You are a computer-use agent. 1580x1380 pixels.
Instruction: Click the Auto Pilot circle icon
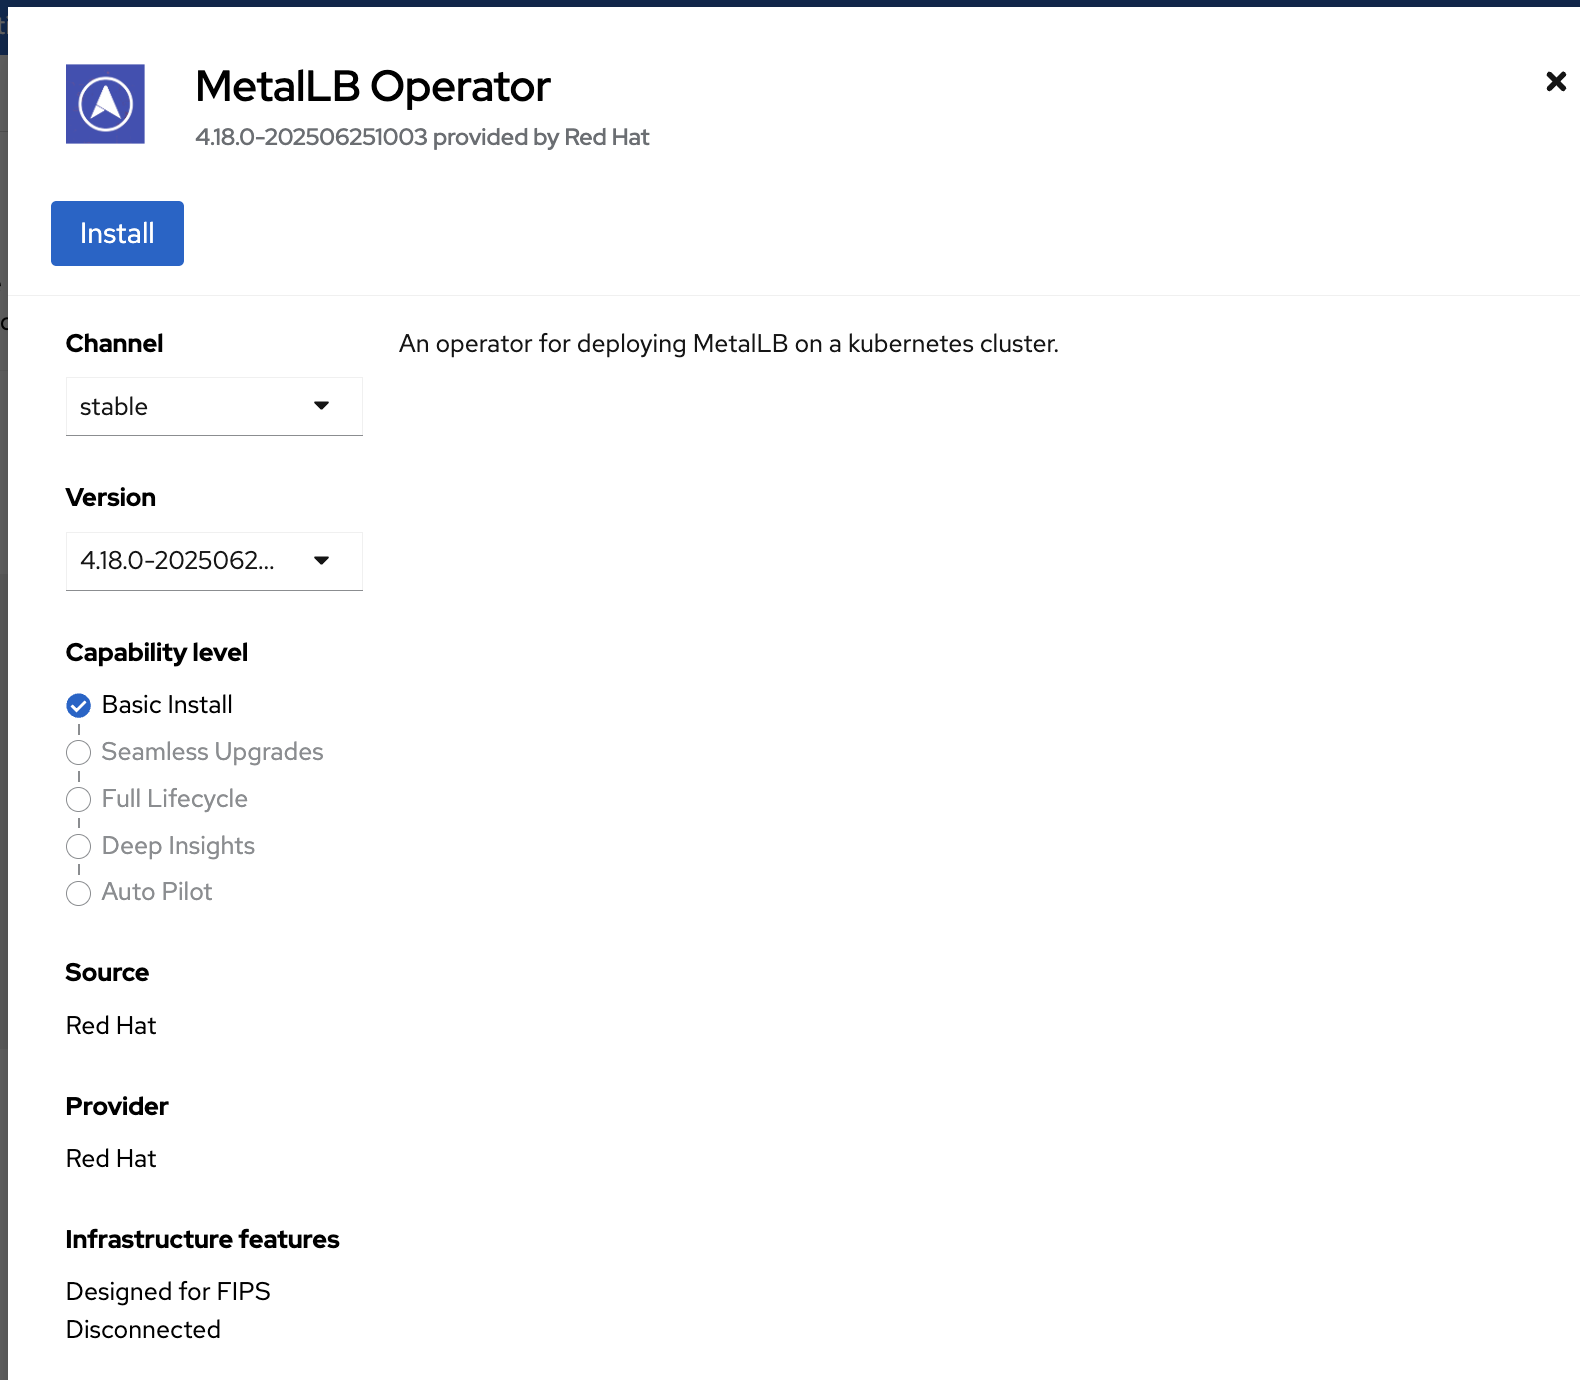click(x=78, y=893)
